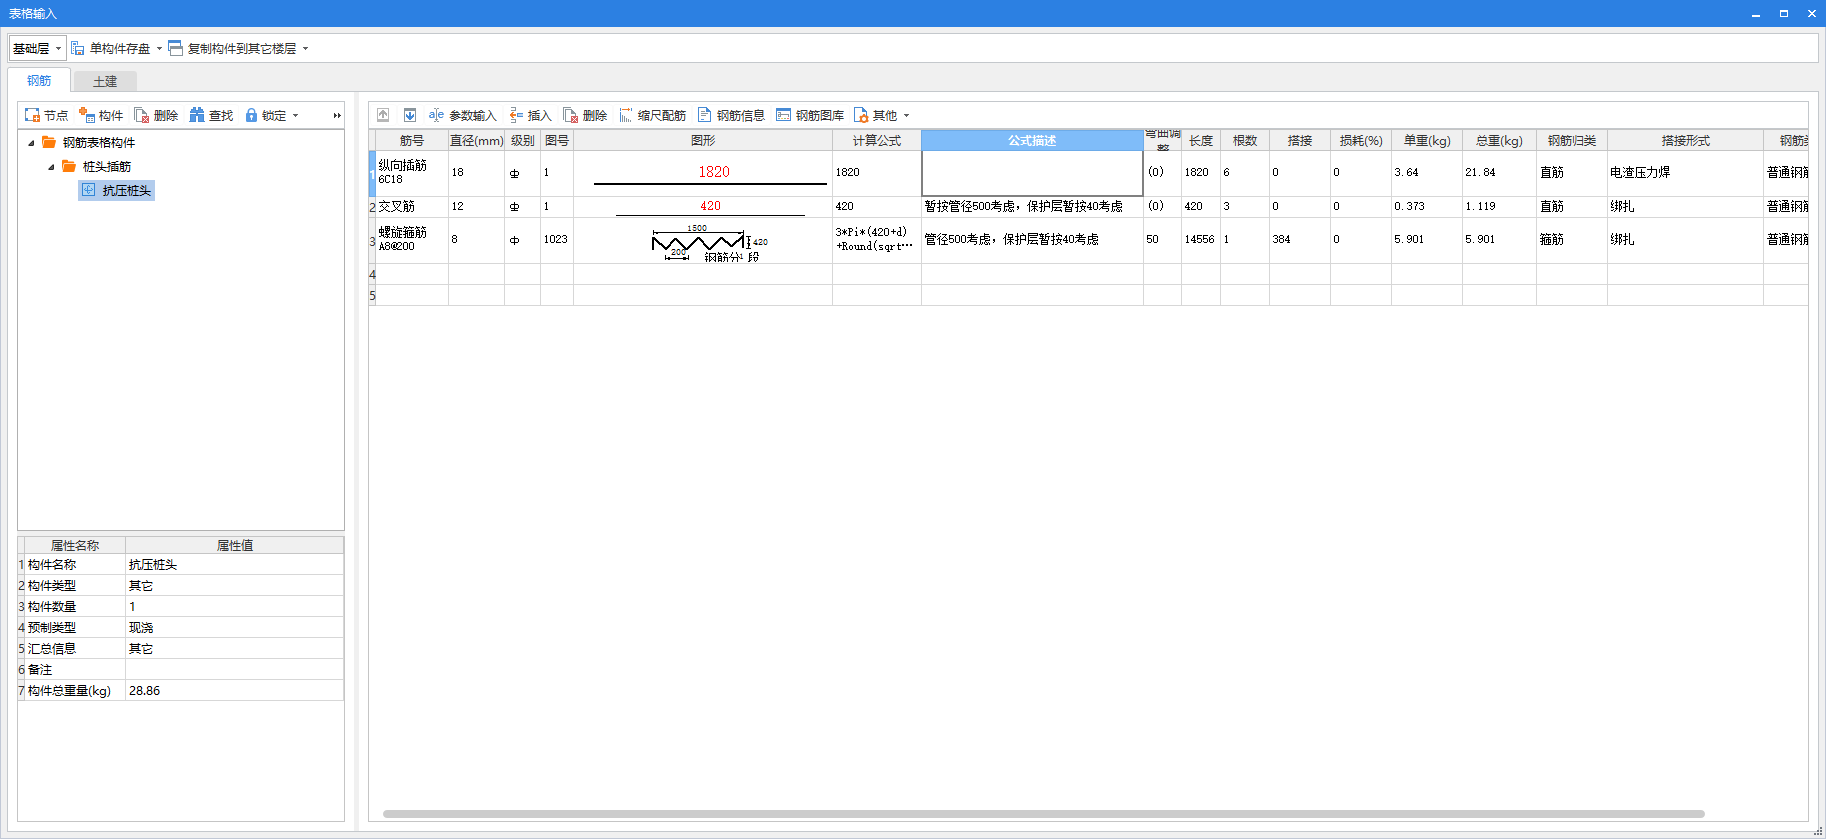Click the 21.84 total weight cell
The height and width of the screenshot is (839, 1826).
click(1499, 172)
